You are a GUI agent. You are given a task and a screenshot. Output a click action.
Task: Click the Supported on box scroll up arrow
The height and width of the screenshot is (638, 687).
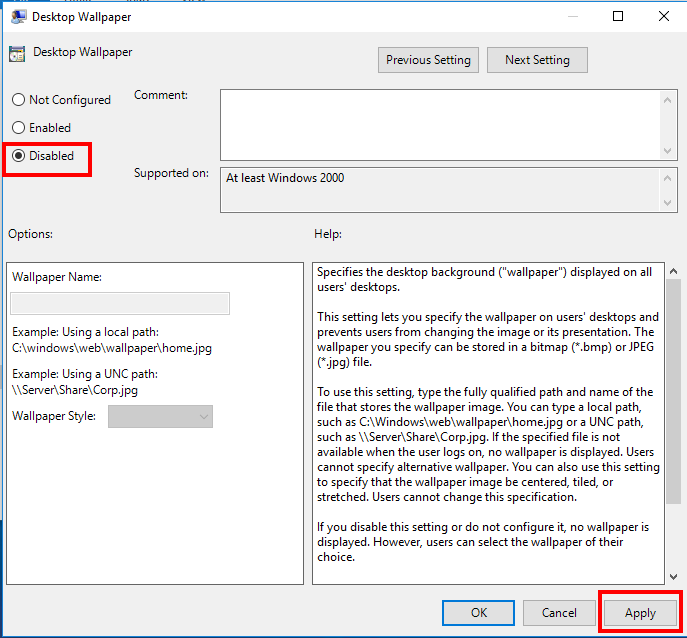pyautogui.click(x=667, y=178)
